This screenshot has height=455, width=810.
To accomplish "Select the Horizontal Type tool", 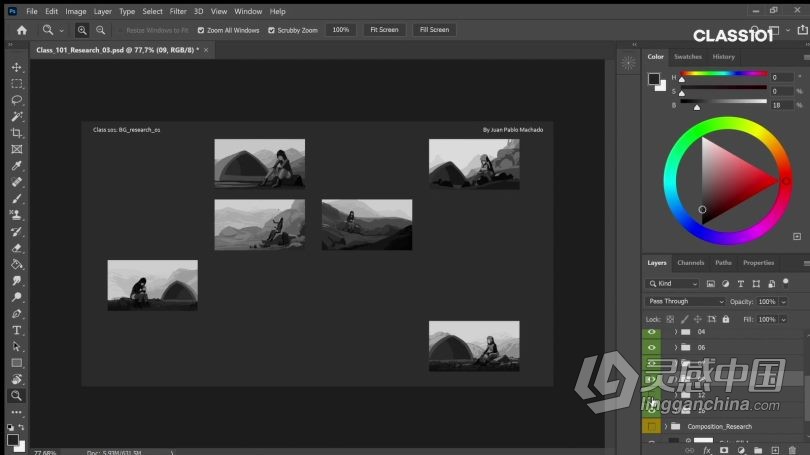I will pyautogui.click(x=17, y=330).
